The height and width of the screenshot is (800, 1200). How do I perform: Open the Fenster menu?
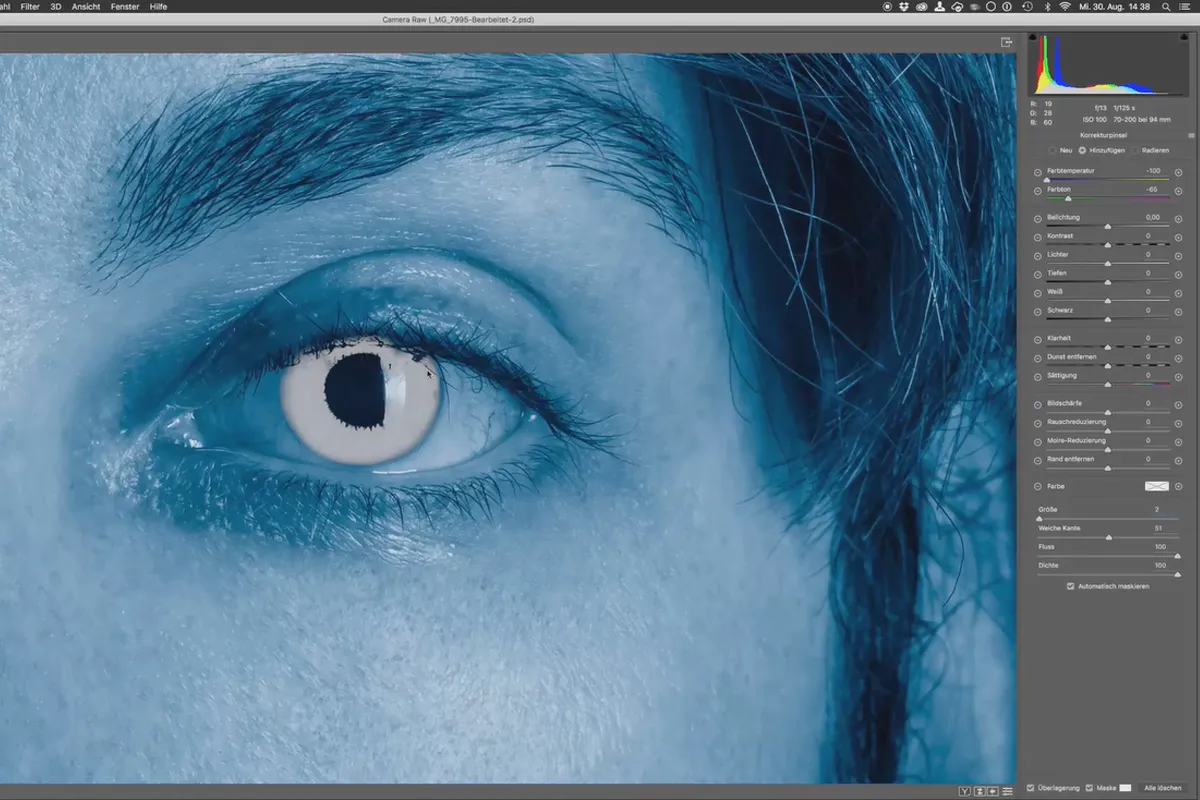coord(125,6)
